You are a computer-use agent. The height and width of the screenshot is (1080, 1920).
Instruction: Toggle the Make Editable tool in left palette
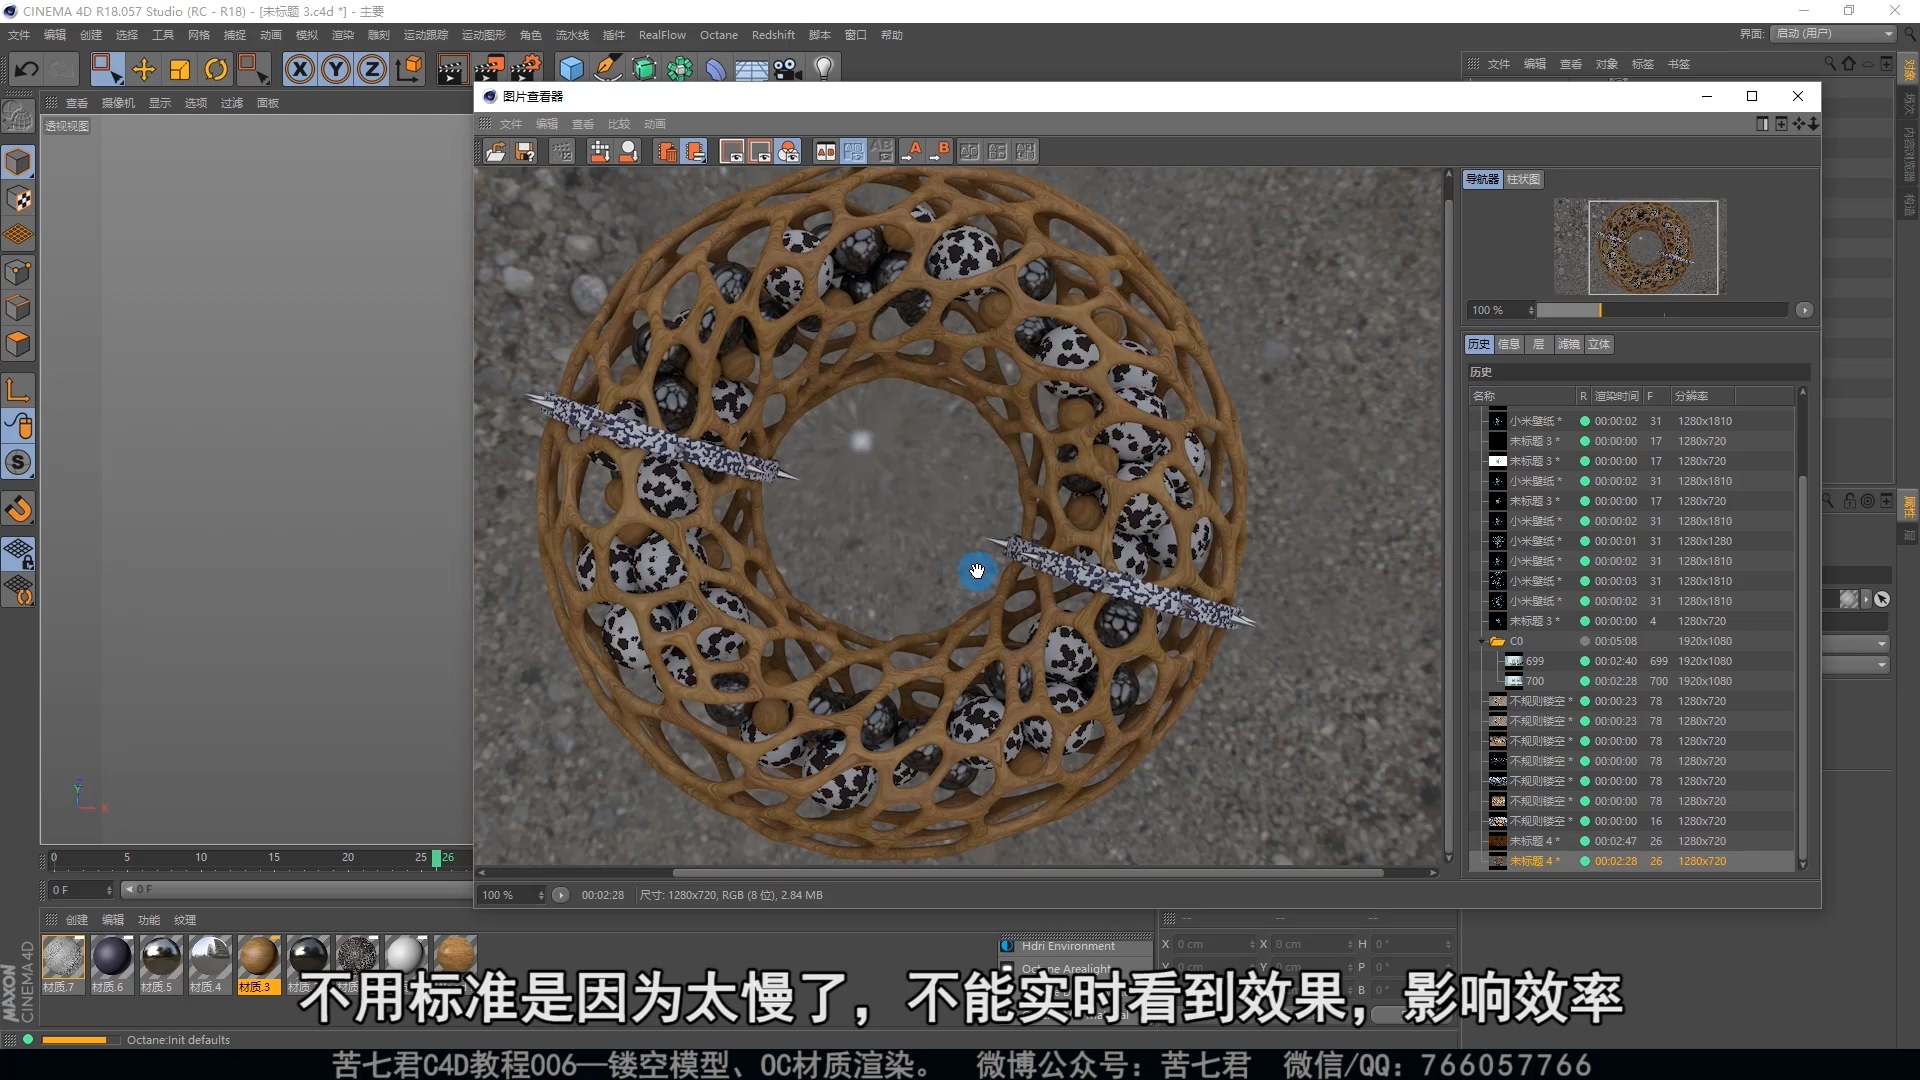[18, 117]
